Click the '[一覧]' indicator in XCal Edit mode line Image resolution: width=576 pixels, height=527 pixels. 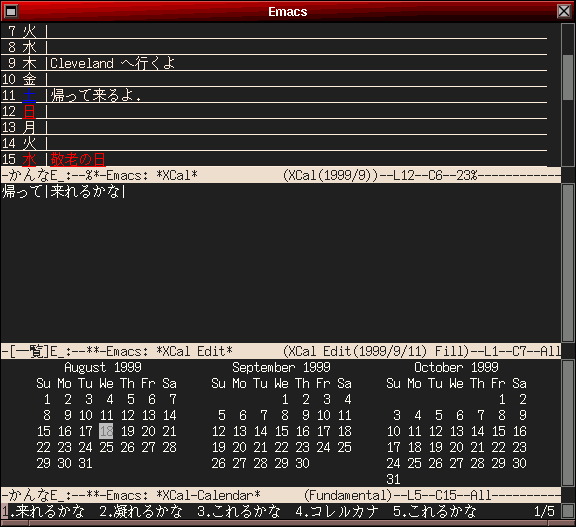pyautogui.click(x=29, y=351)
